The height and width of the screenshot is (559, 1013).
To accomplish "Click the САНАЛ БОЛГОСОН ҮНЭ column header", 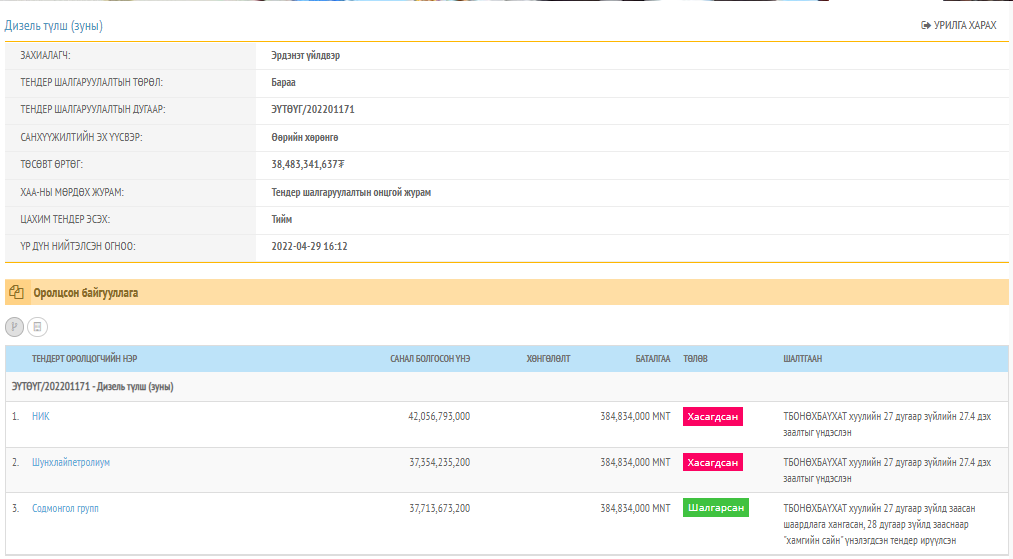I will 430,359.
